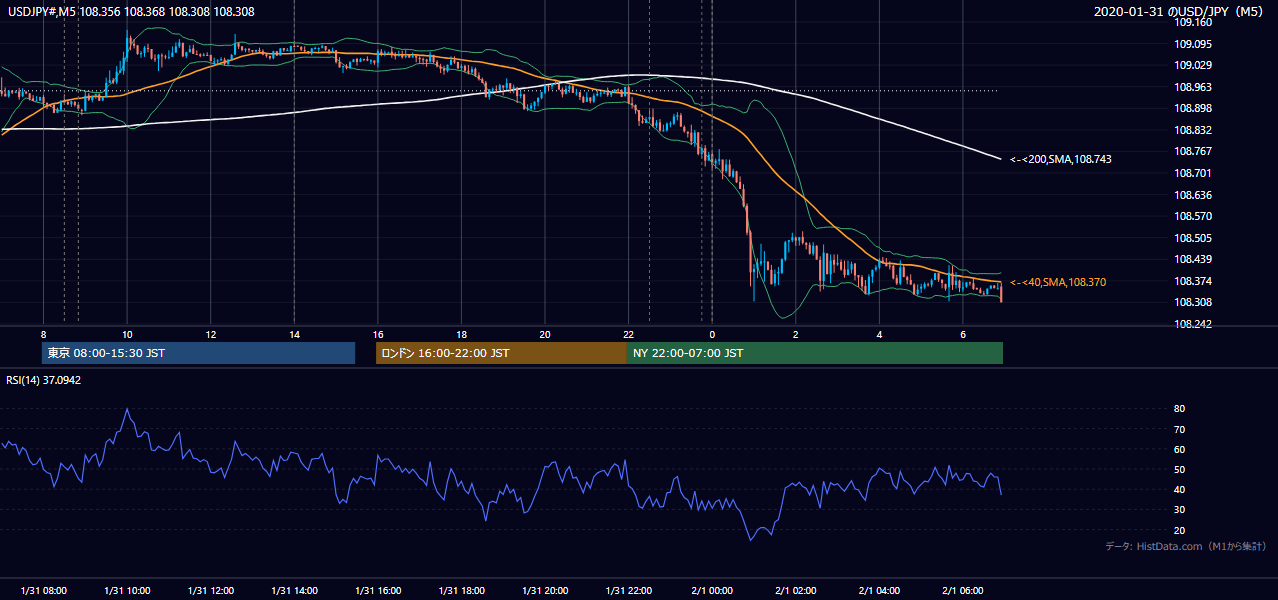1278x600 pixels.
Task: Click the 108.898 price axis value
Action: [x=1192, y=109]
